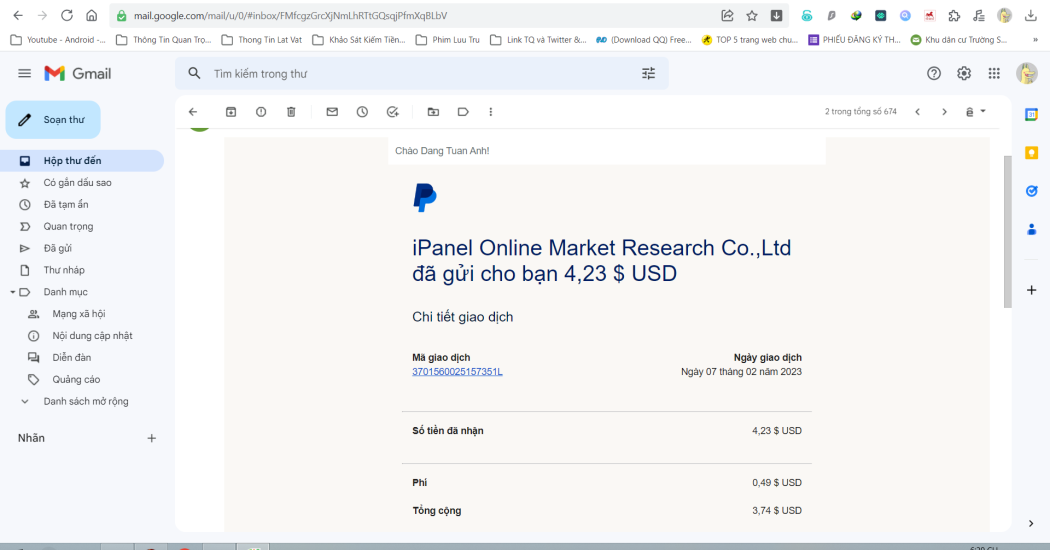Archive this email

[x=231, y=112]
